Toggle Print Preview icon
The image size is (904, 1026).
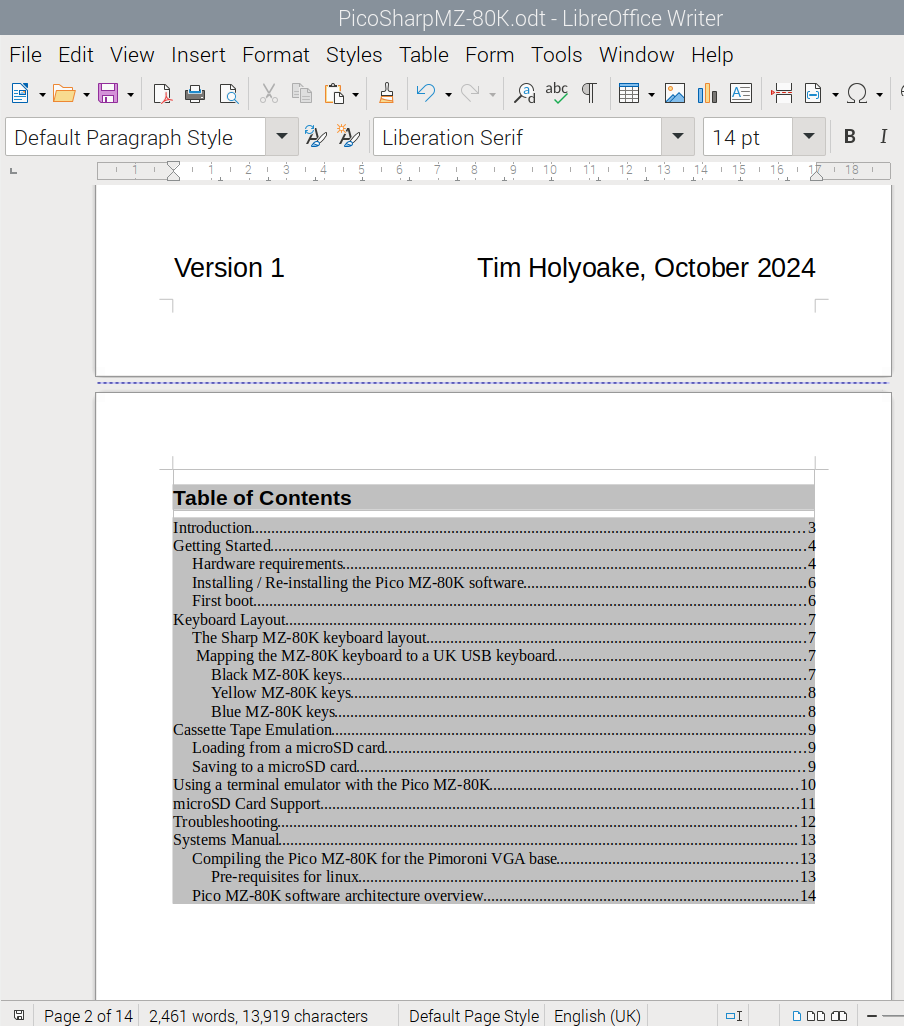[228, 94]
